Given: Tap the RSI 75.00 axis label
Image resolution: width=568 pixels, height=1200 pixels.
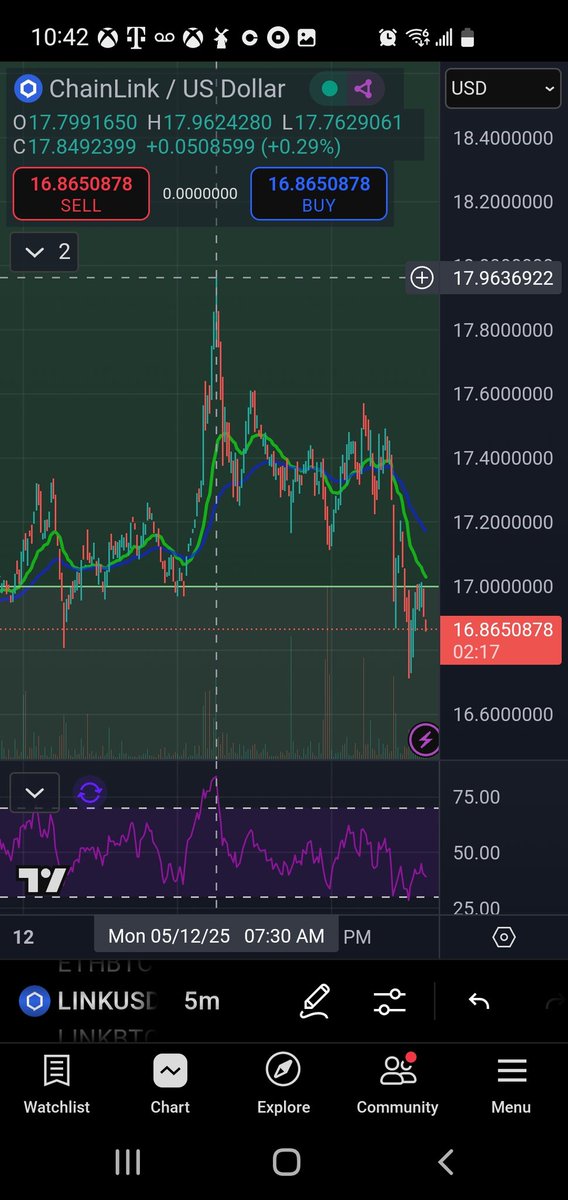Looking at the screenshot, I should [x=476, y=797].
